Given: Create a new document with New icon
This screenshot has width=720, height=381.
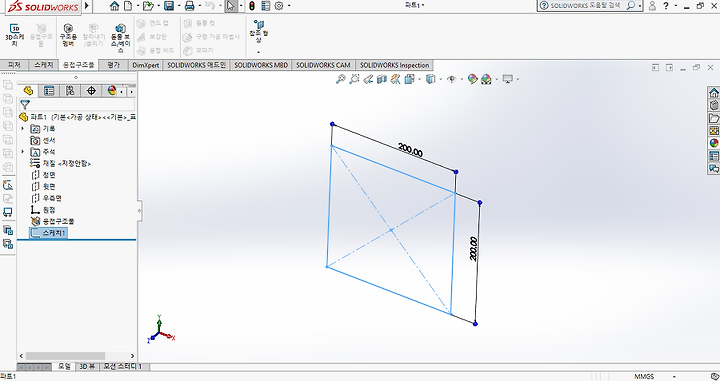Looking at the screenshot, I should click(128, 6).
